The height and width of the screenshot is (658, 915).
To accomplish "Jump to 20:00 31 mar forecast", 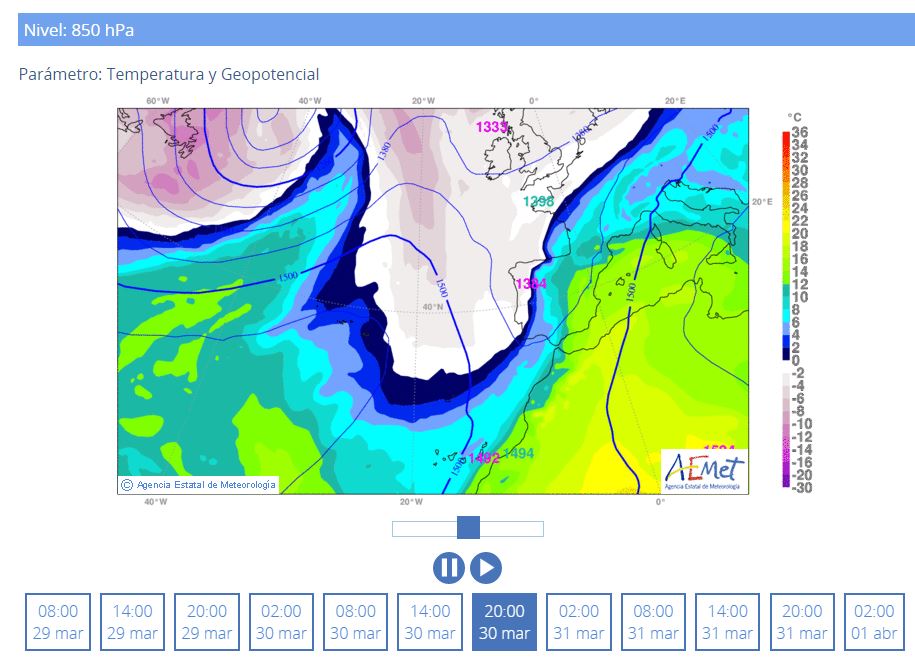I will tap(802, 622).
